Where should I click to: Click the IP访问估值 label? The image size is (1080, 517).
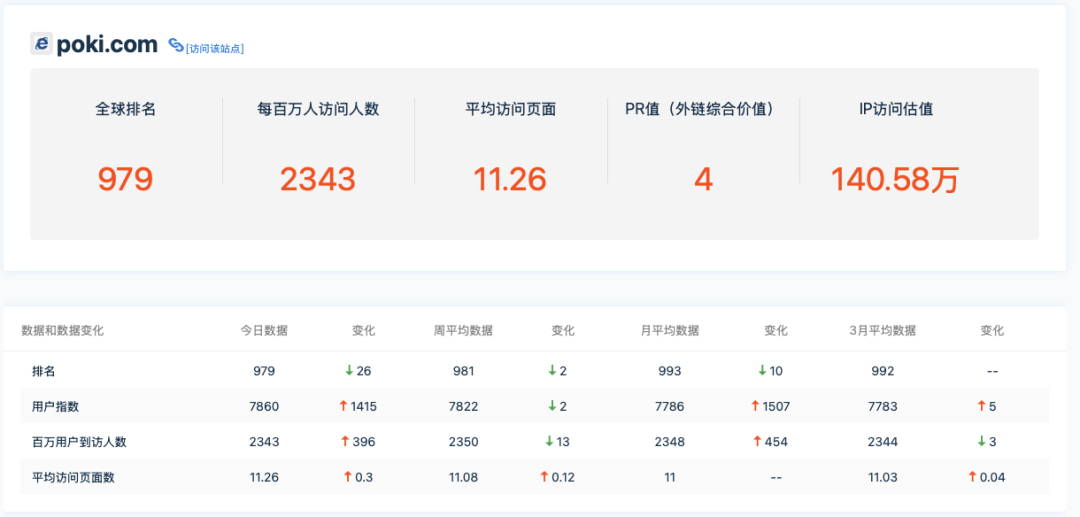(895, 109)
